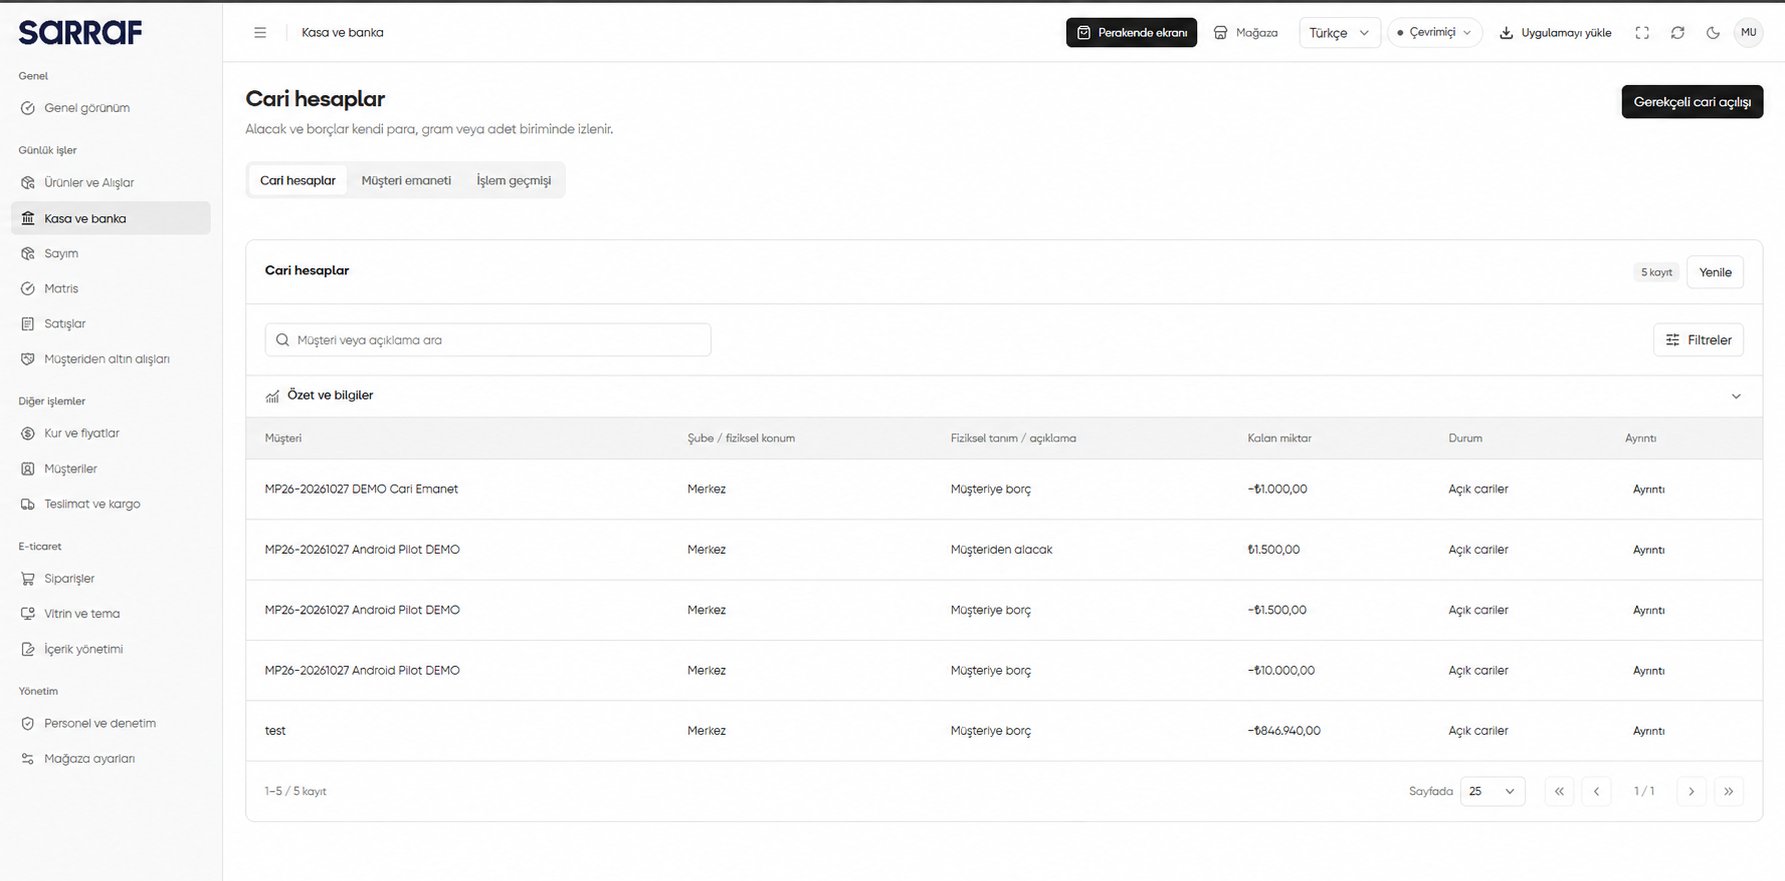The height and width of the screenshot is (881, 1785).
Task: Select Kasa ve banka sidebar item
Action: click(110, 218)
